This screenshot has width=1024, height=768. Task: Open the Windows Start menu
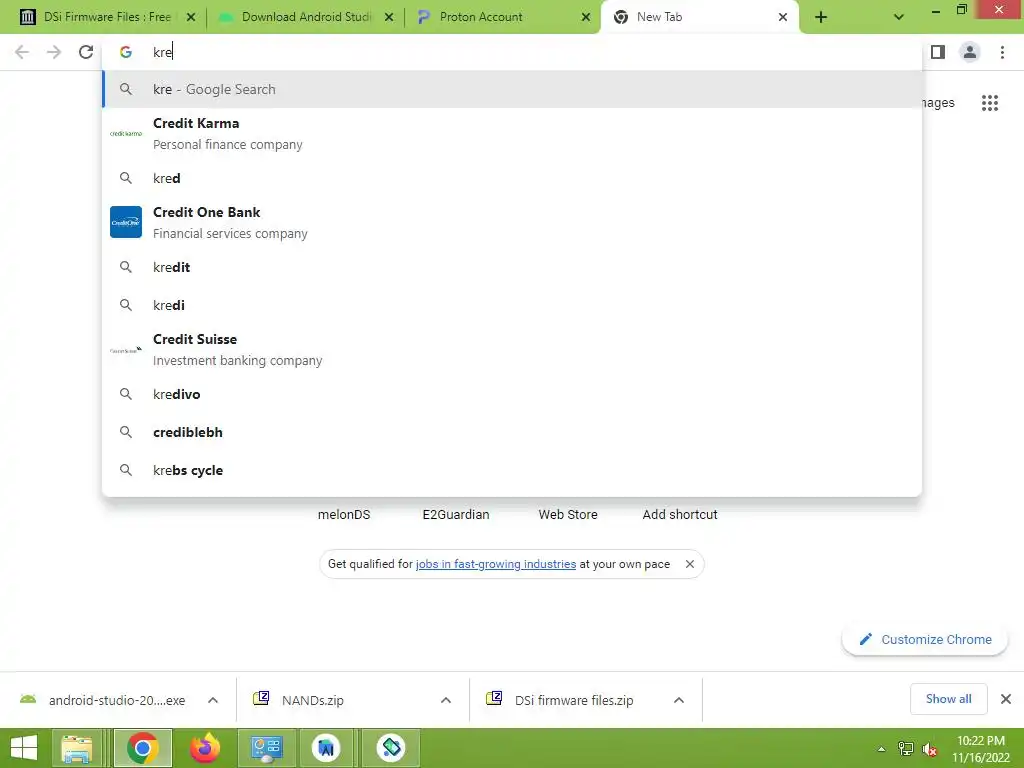[24, 748]
